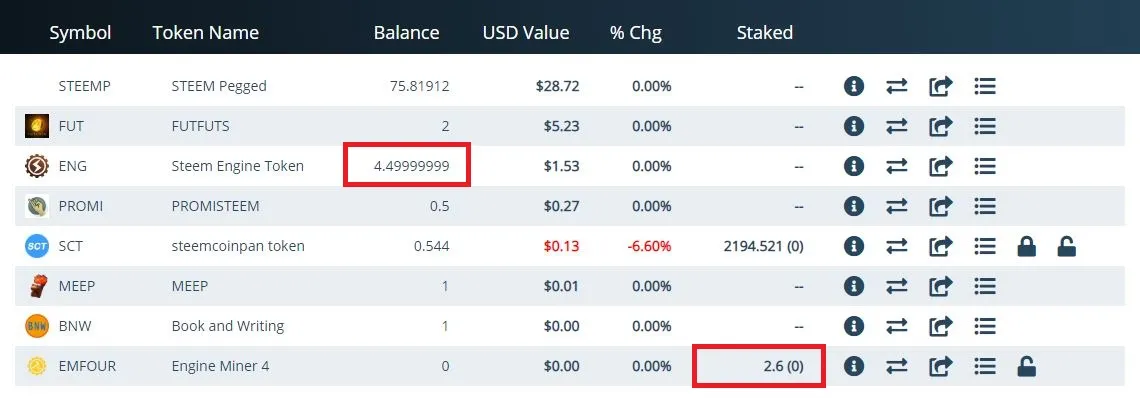The image size is (1140, 398).
Task: Open info icon for FUT token
Action: pyautogui.click(x=854, y=126)
